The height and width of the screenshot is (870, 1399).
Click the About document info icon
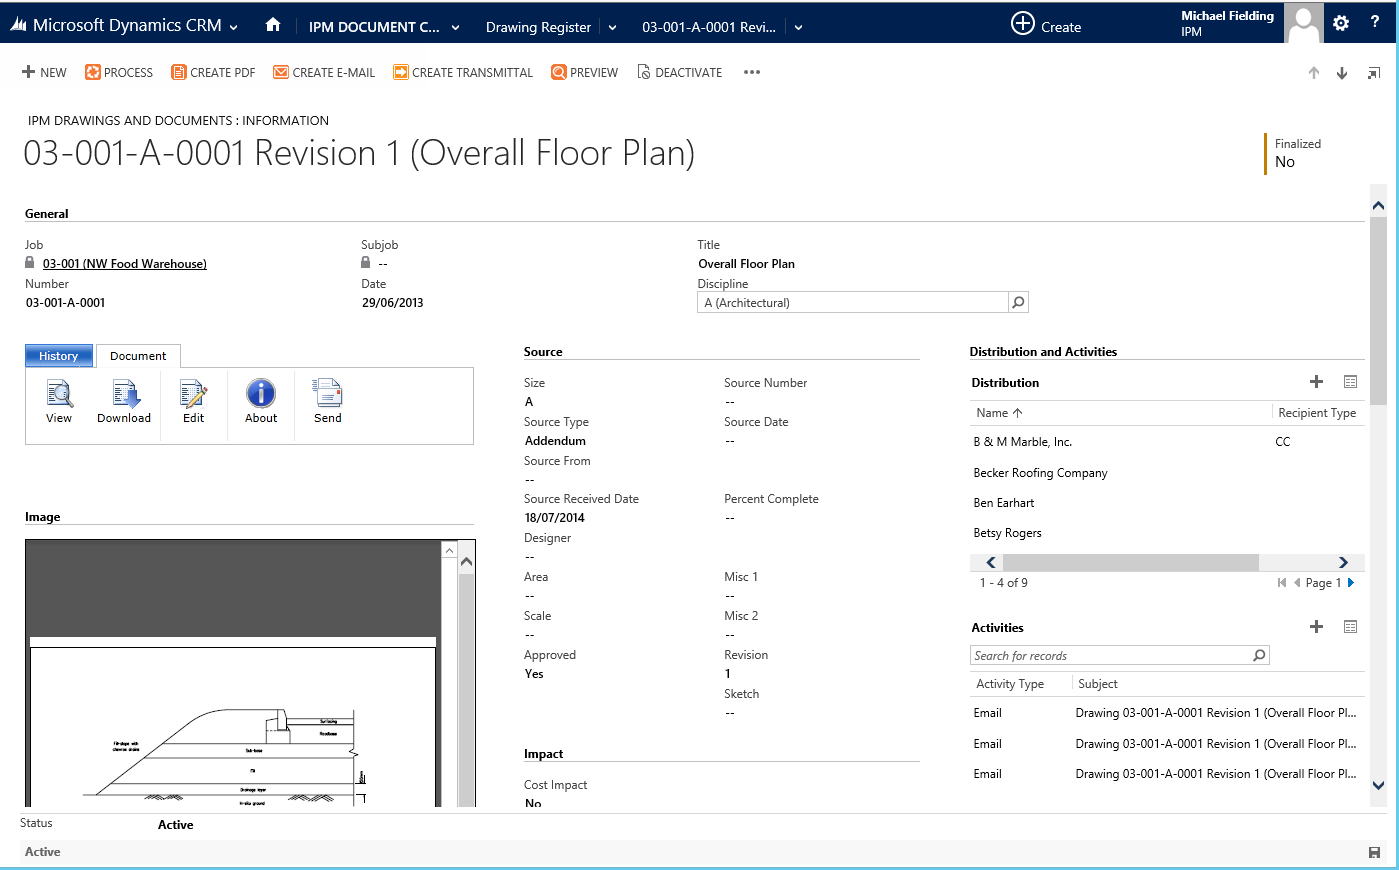click(x=260, y=400)
